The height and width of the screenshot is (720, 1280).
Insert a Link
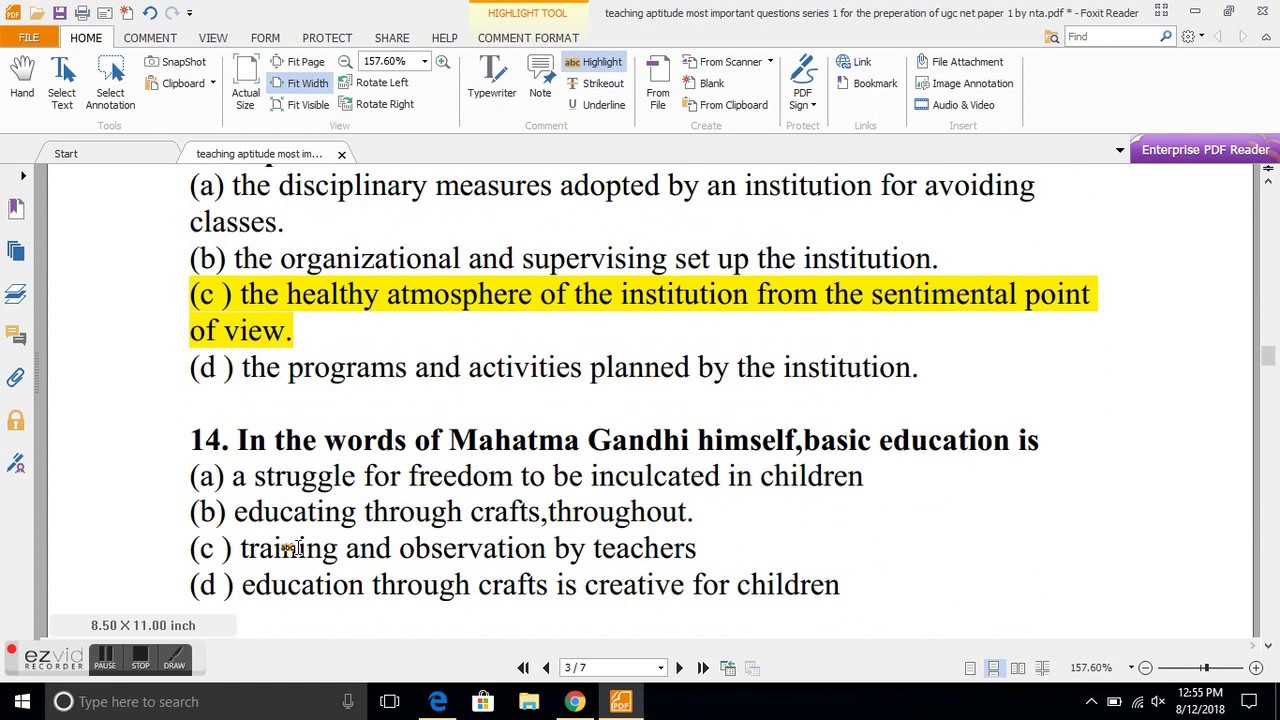853,62
